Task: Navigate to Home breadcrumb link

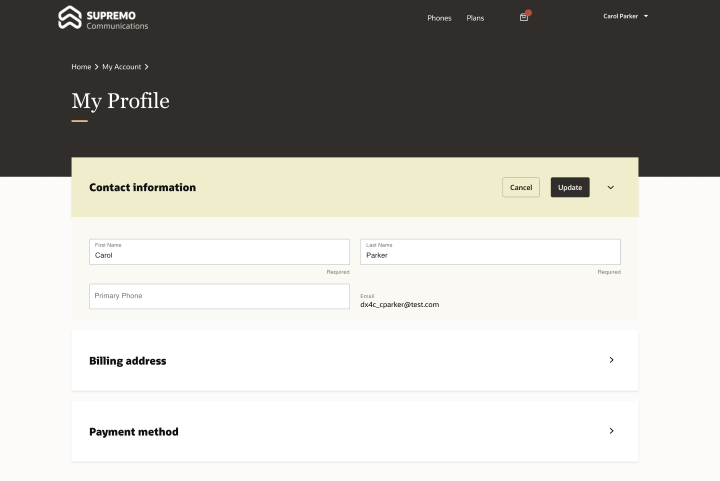Action: coord(81,67)
